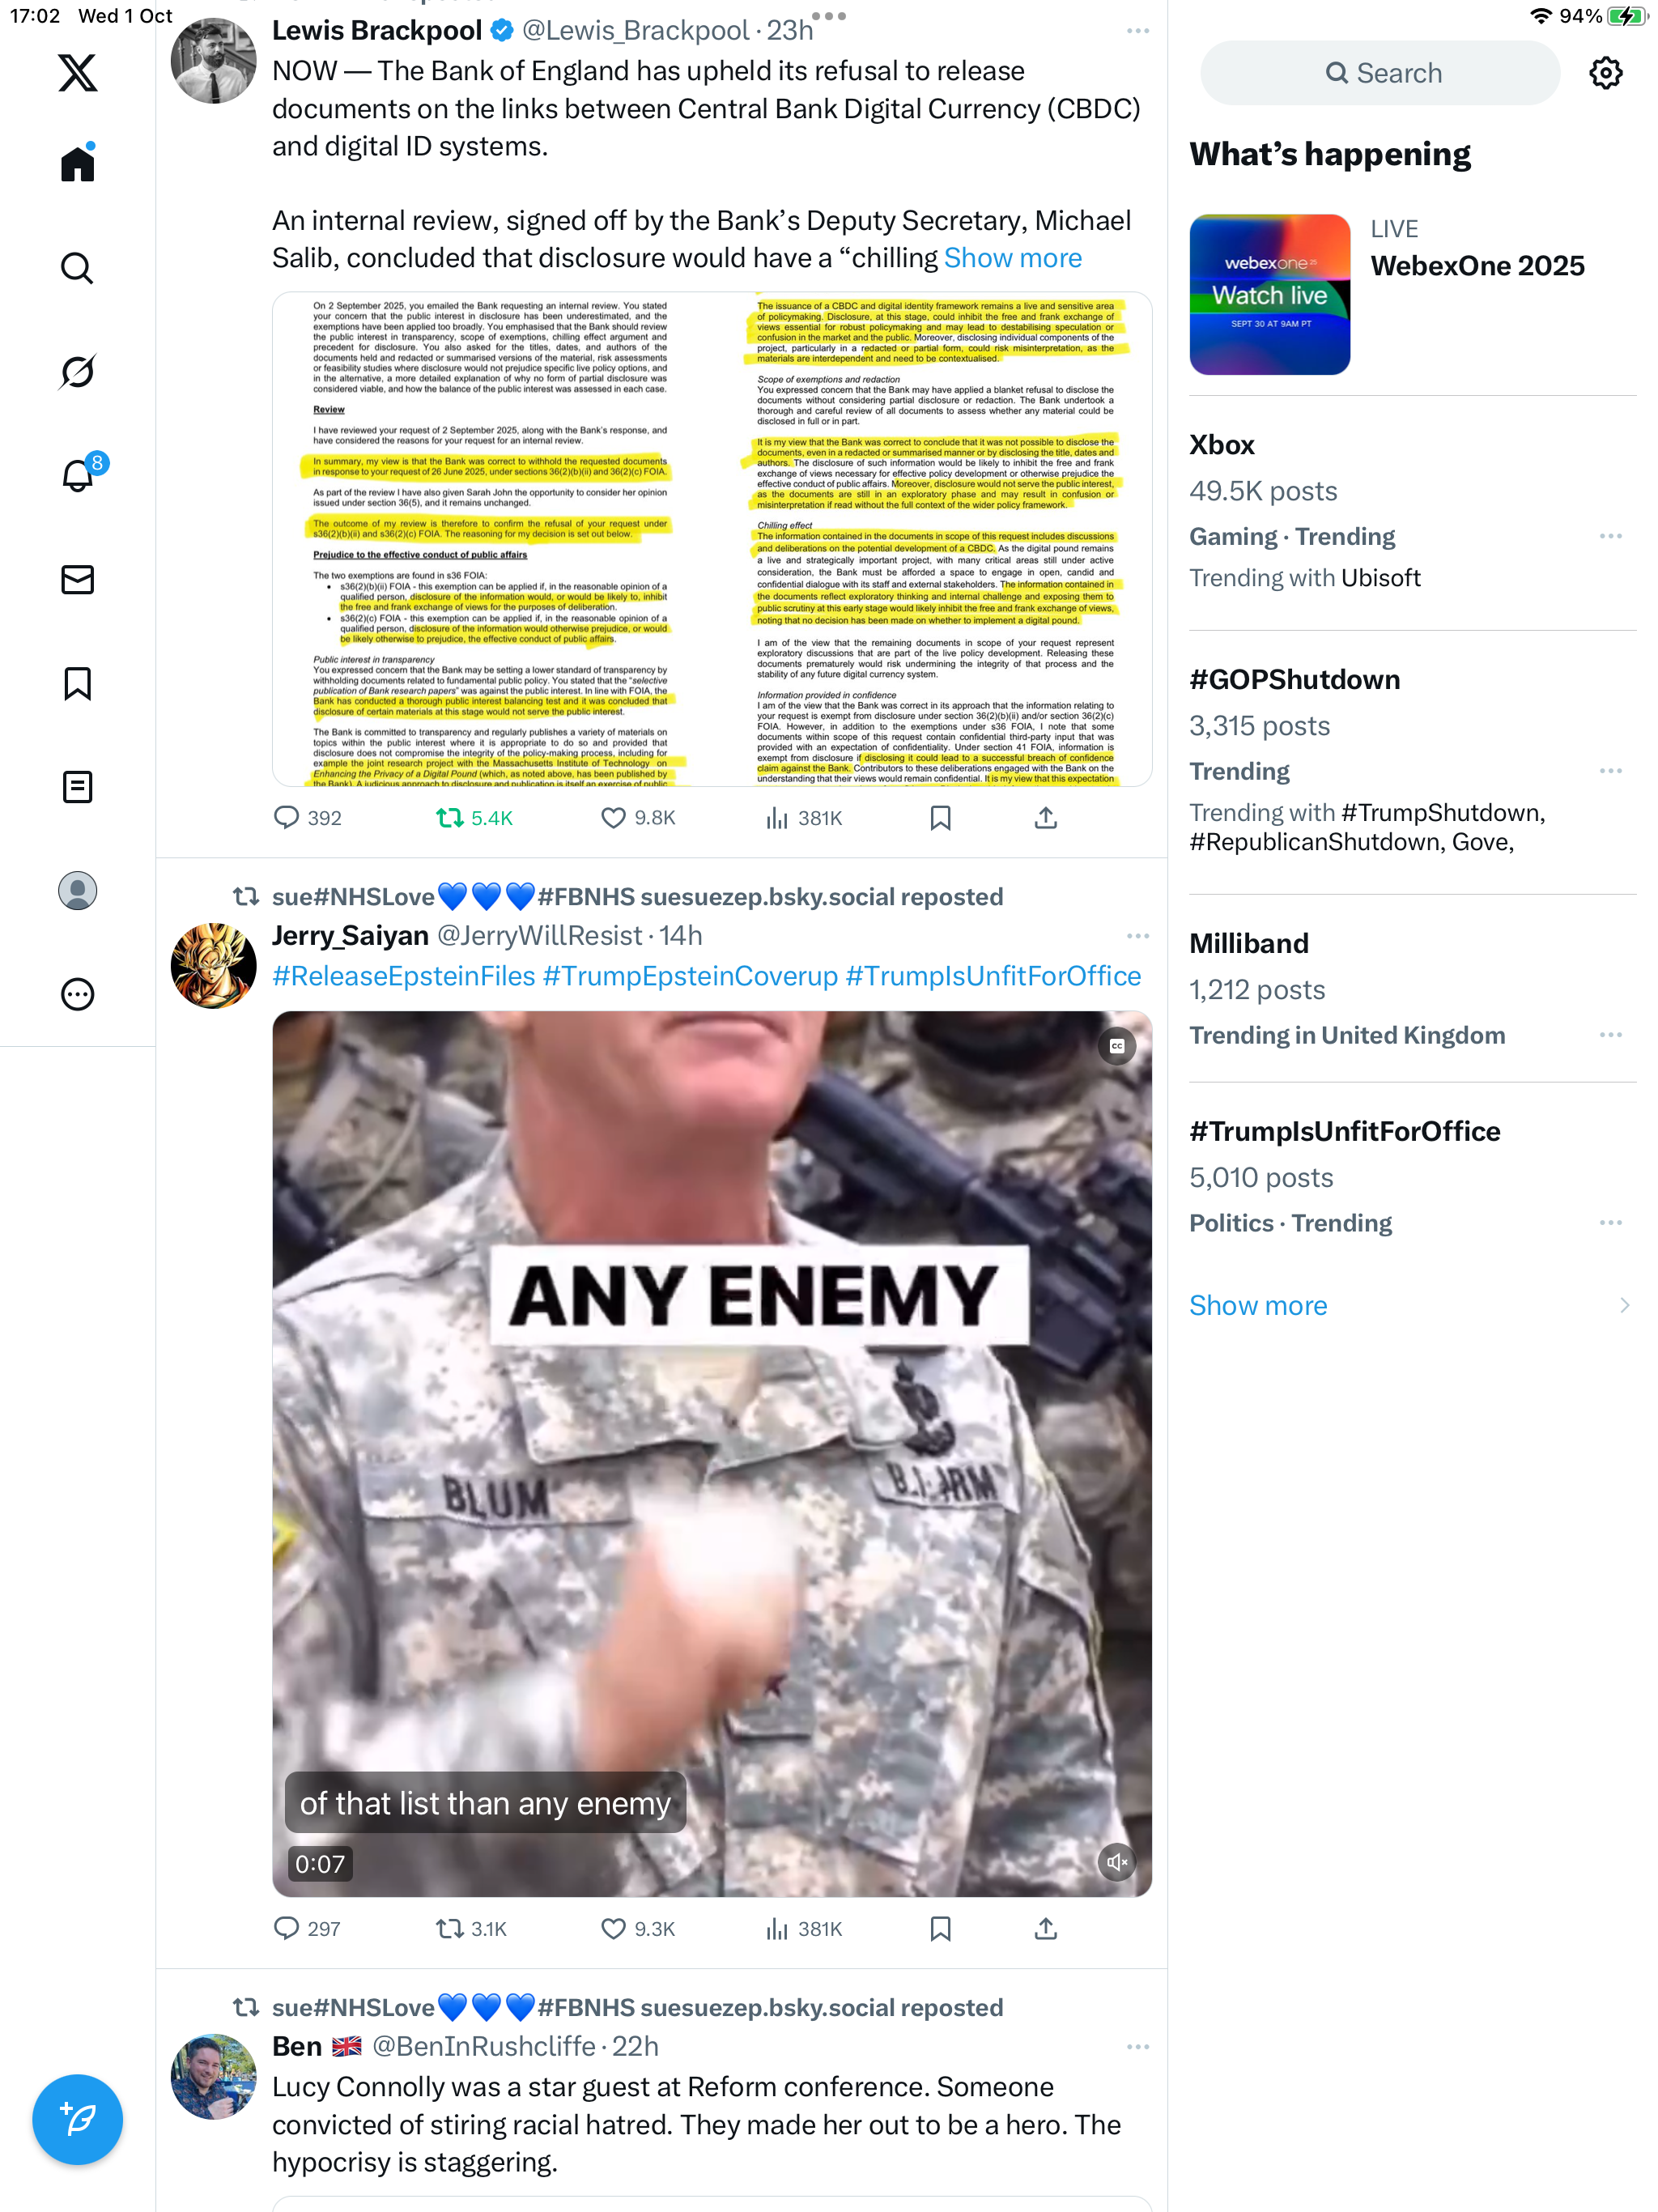Open #TrumpEpsteinCoverup hashtag link
Screen dimensions: 1658x2212
pyautogui.click(x=690, y=976)
